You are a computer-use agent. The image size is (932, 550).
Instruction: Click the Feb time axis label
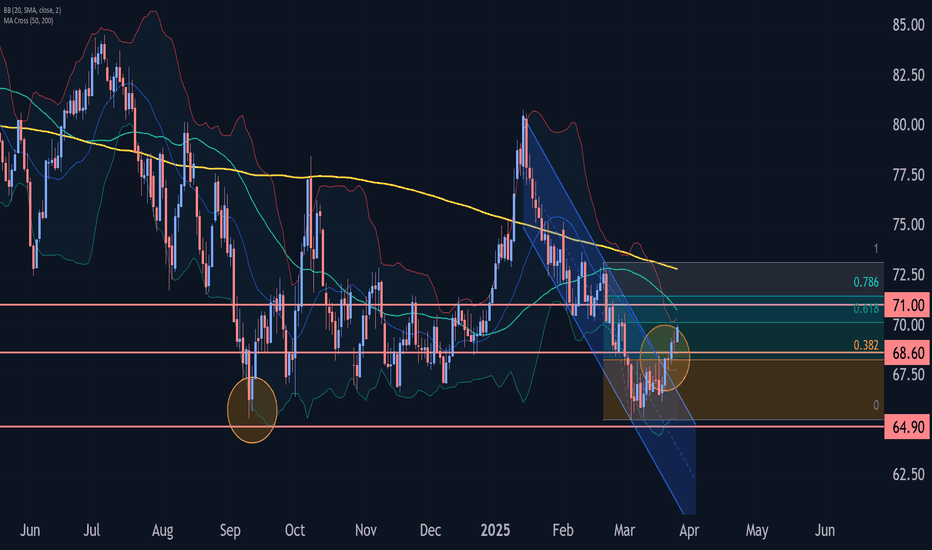563,530
